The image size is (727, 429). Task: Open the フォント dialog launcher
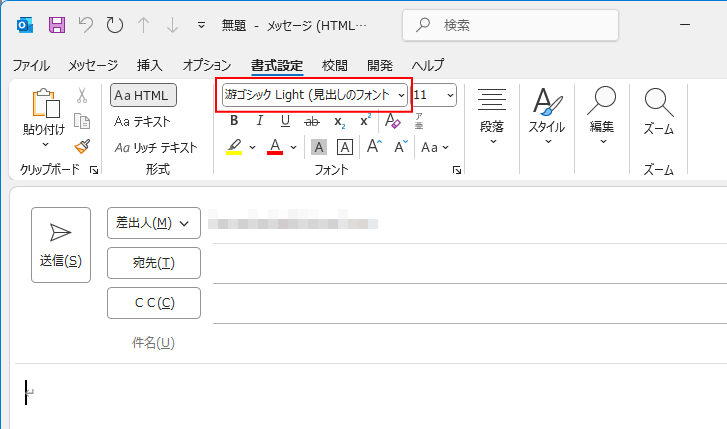coord(457,170)
